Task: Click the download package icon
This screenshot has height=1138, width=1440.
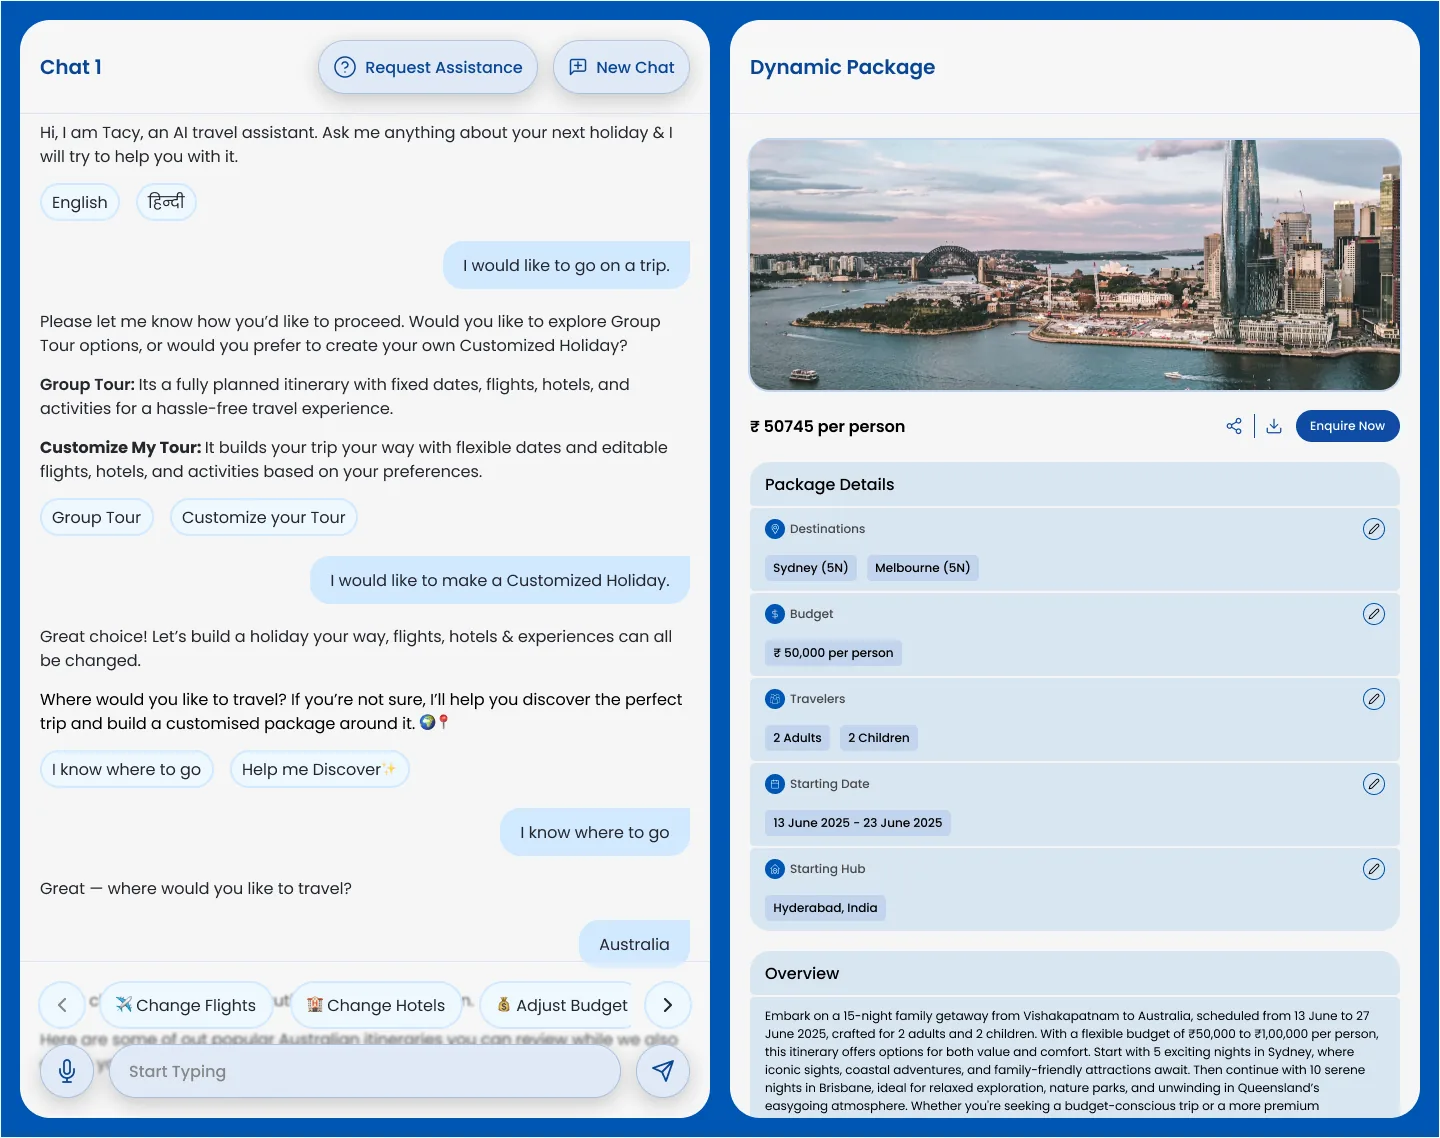Action: tap(1274, 426)
